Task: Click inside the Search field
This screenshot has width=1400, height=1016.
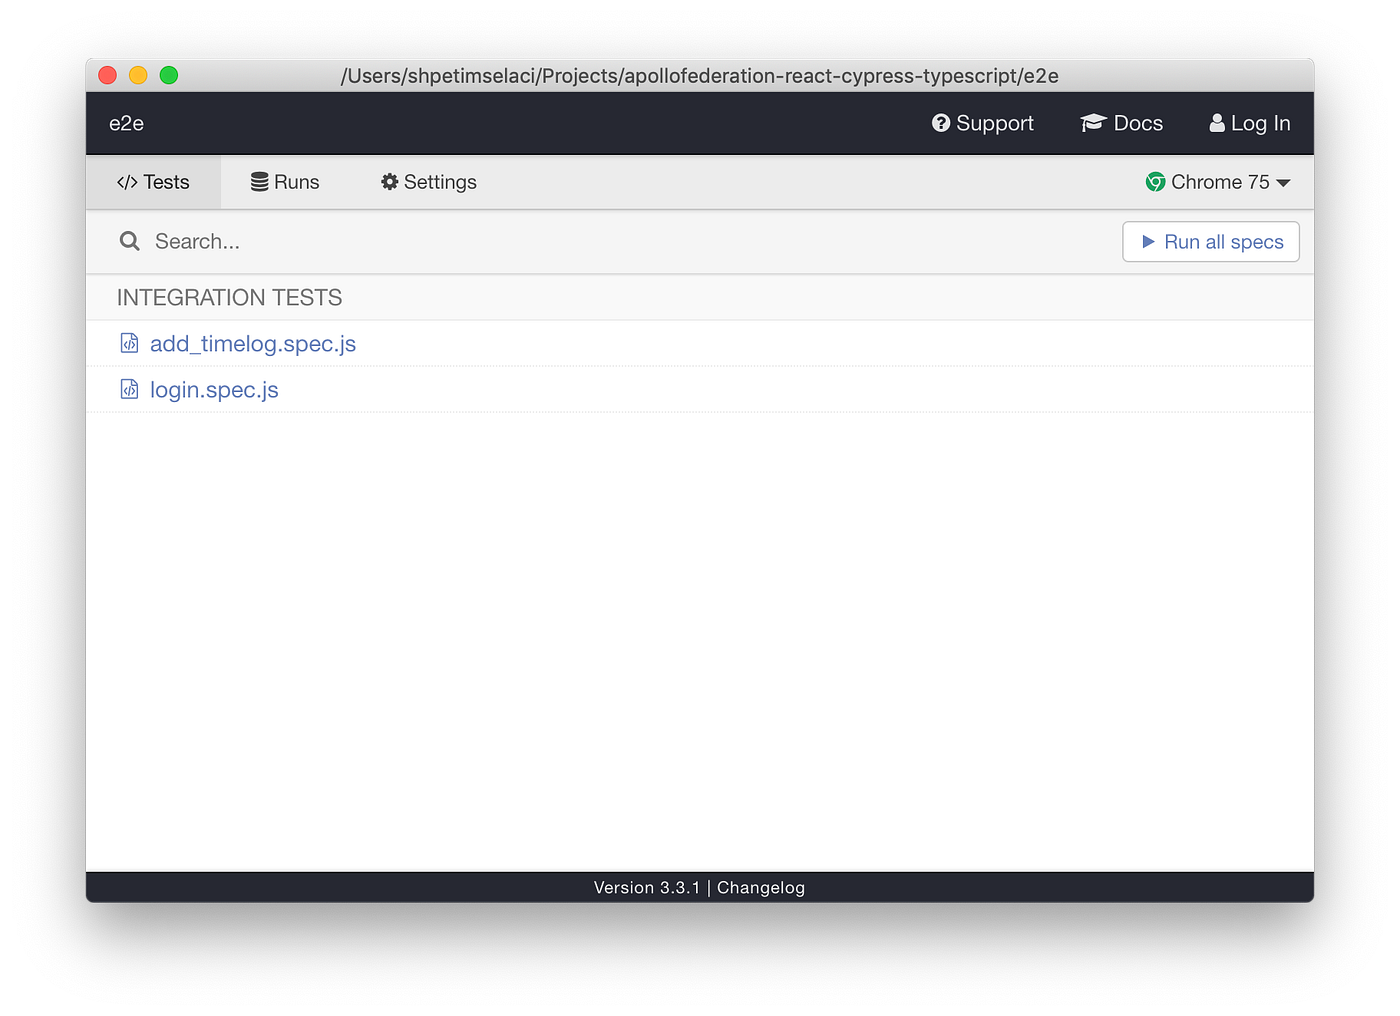Action: (300, 241)
